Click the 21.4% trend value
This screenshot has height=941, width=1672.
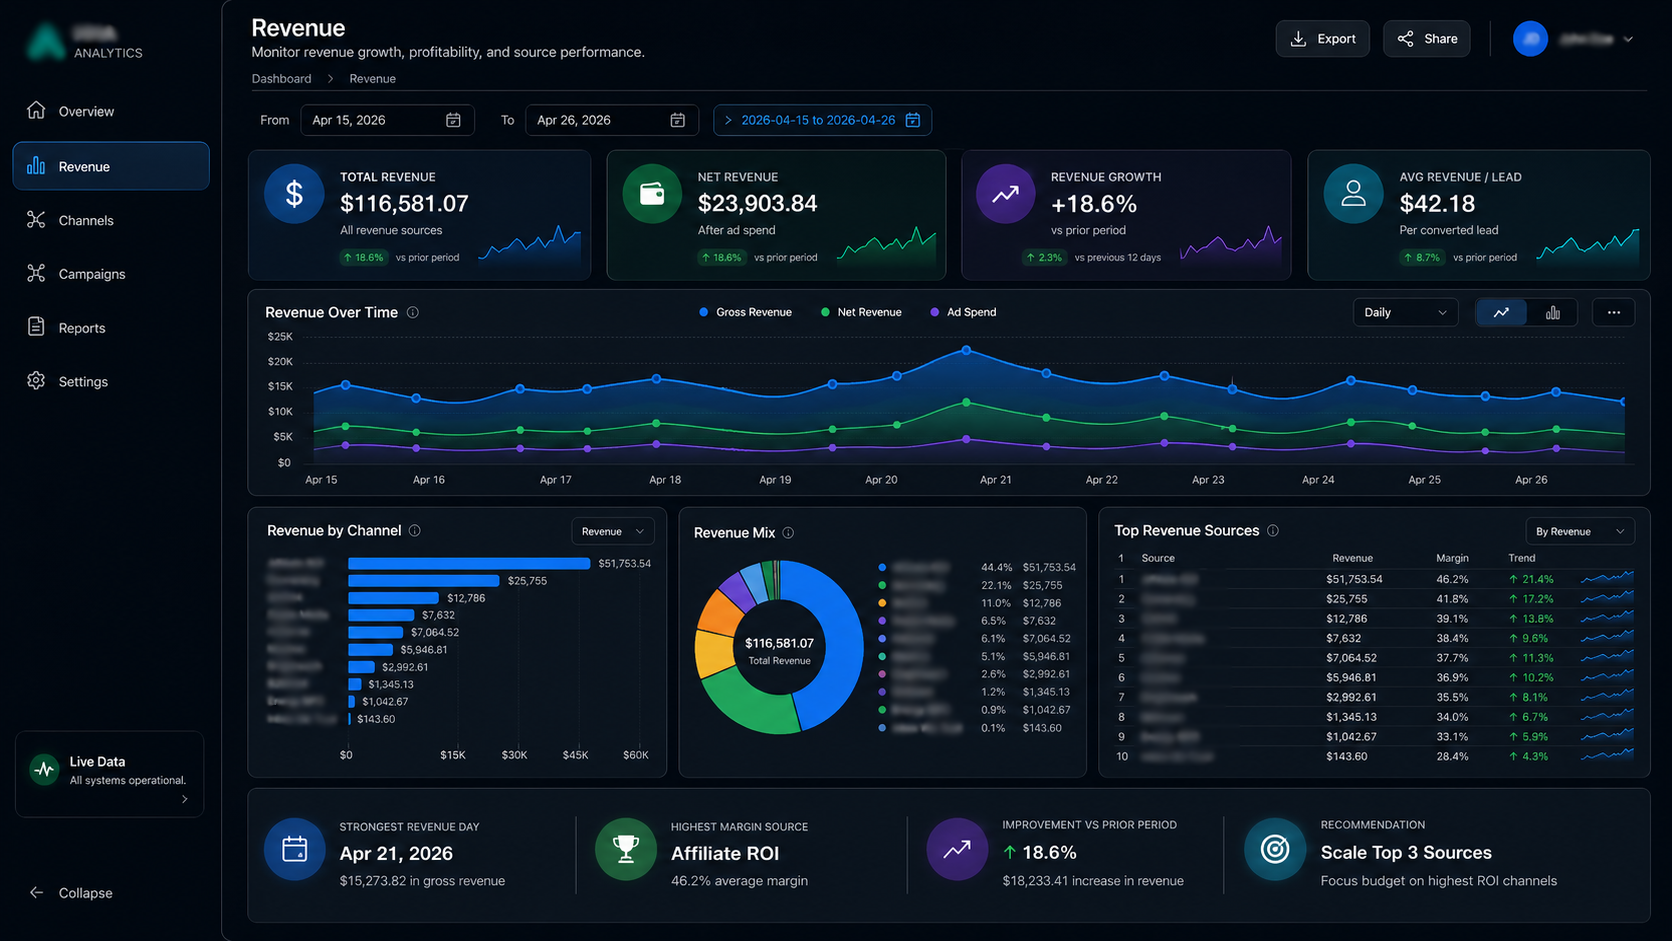pyautogui.click(x=1531, y=579)
